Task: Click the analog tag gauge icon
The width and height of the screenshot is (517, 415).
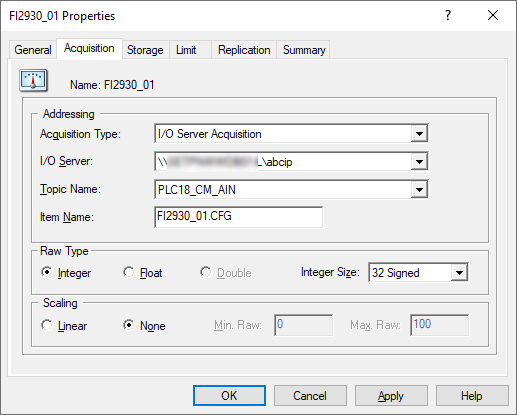Action: (33, 80)
